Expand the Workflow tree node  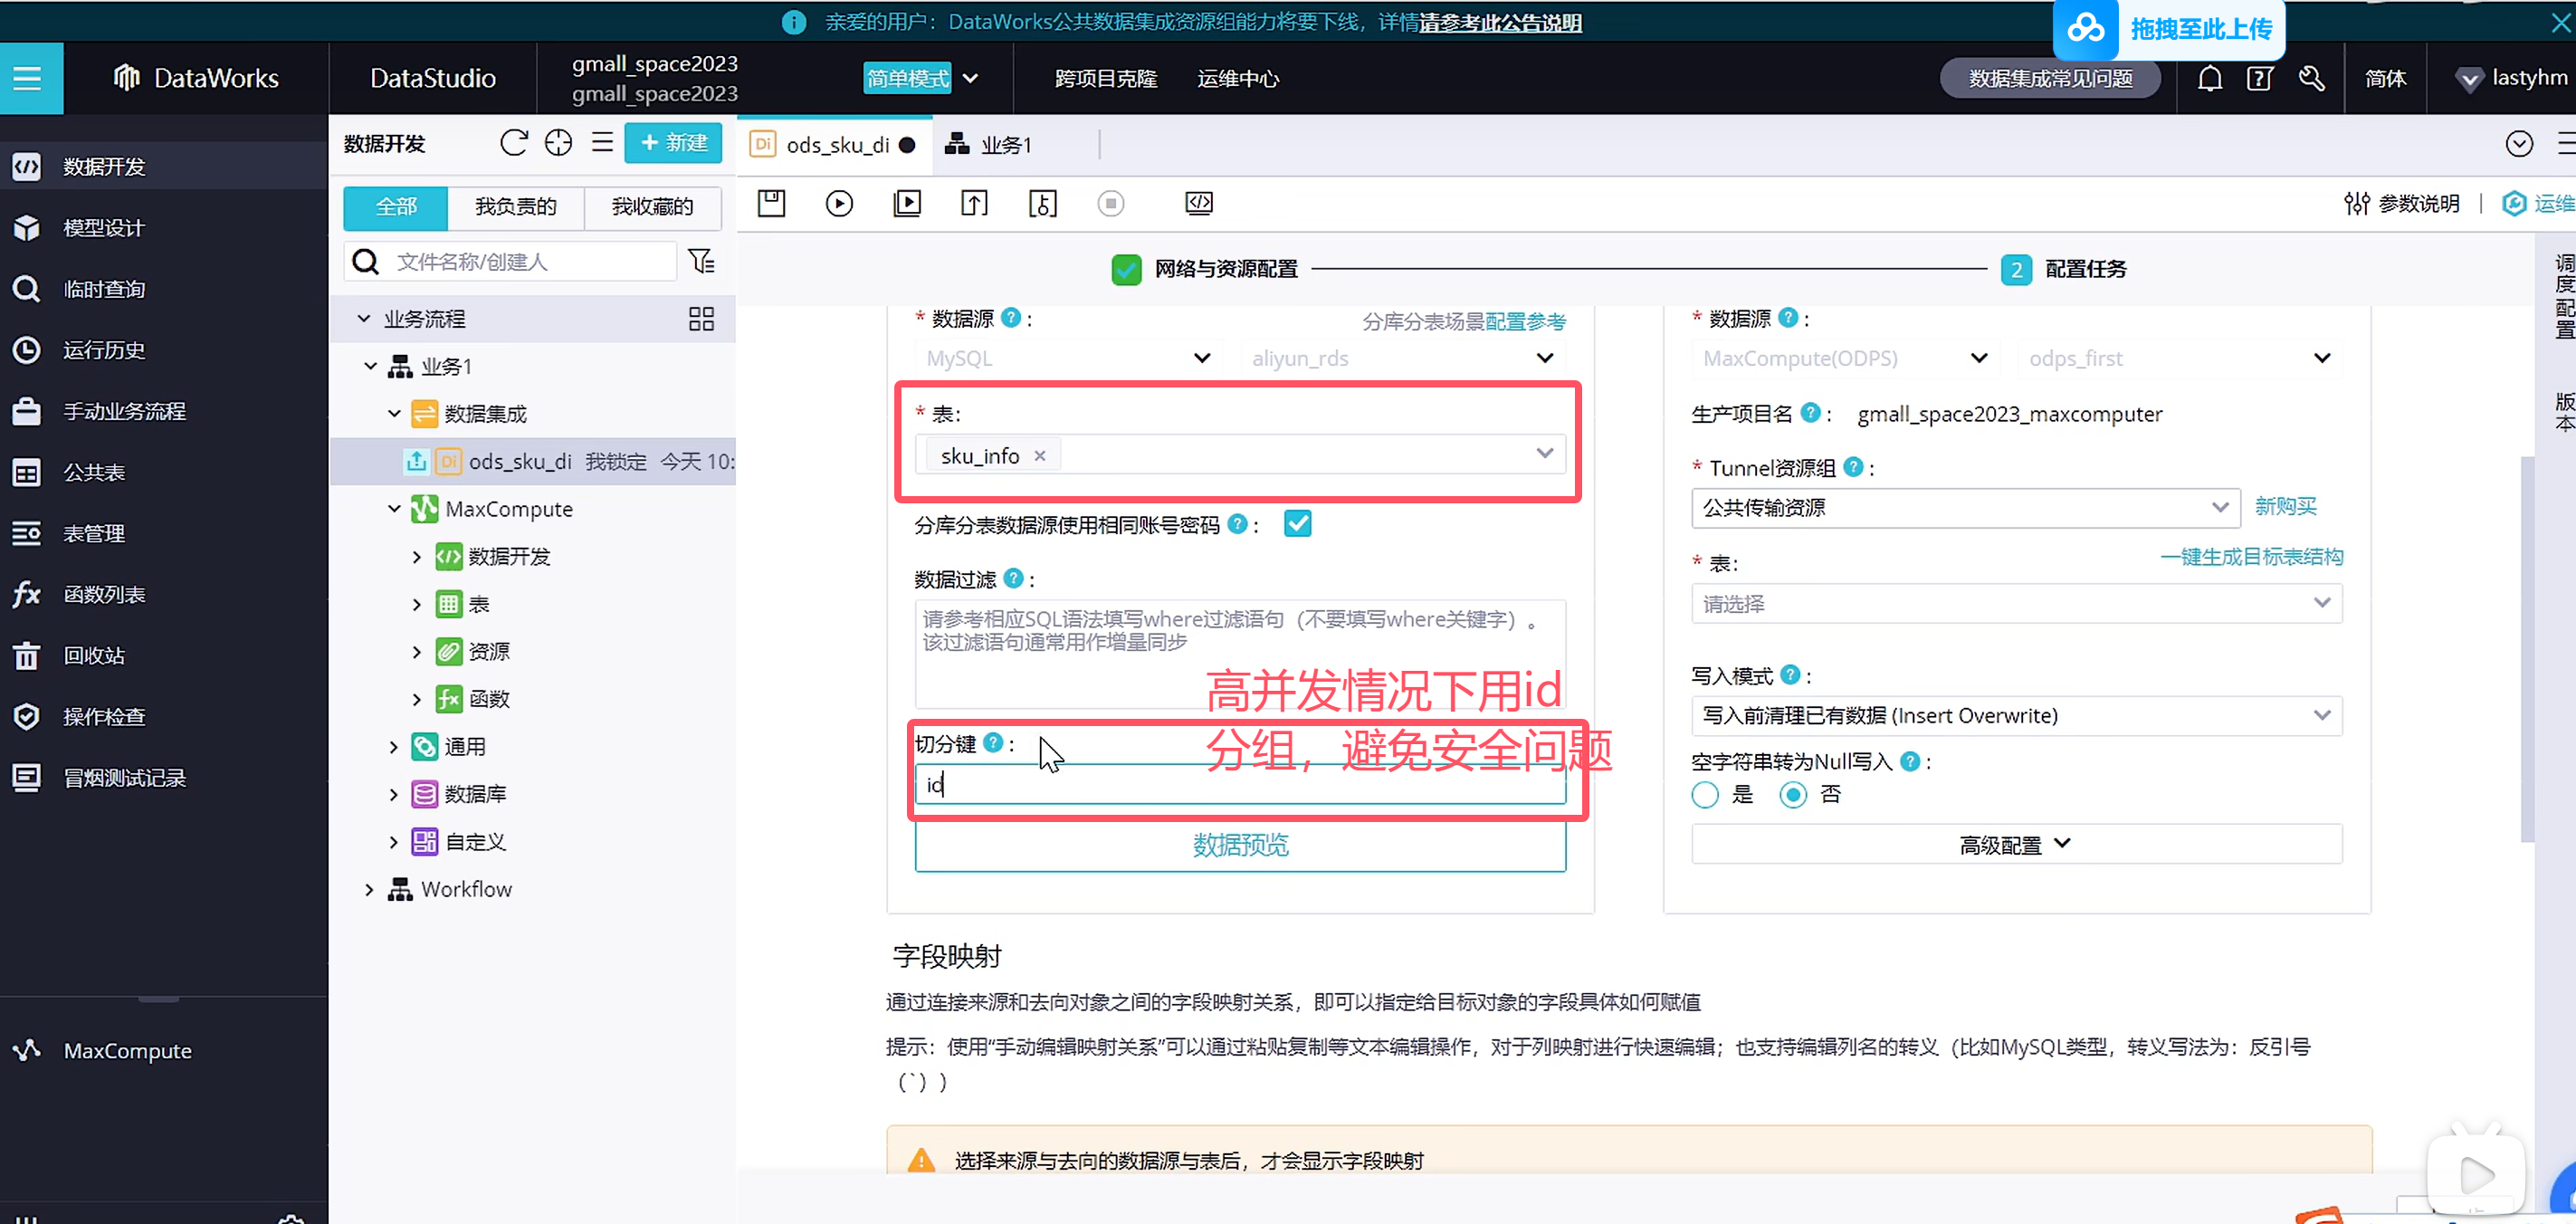point(369,889)
